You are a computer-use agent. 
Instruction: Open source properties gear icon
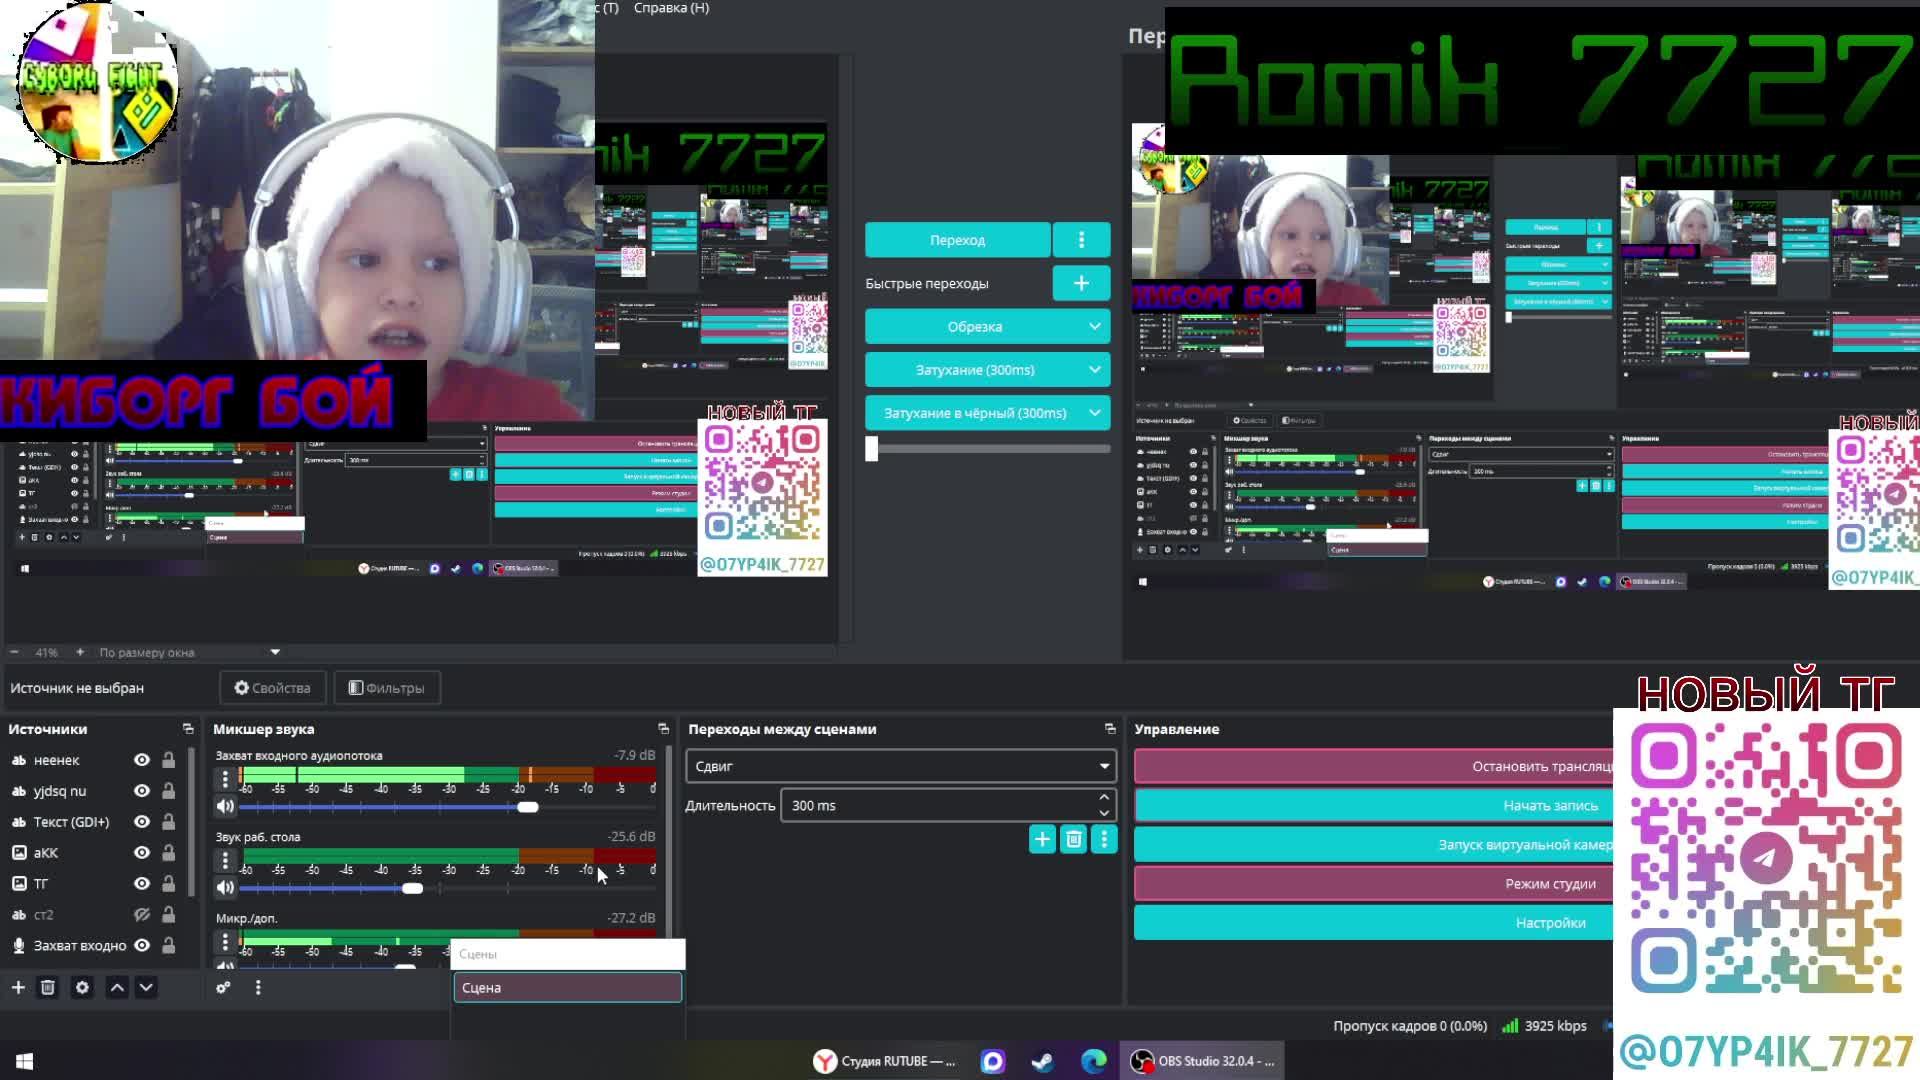point(82,988)
